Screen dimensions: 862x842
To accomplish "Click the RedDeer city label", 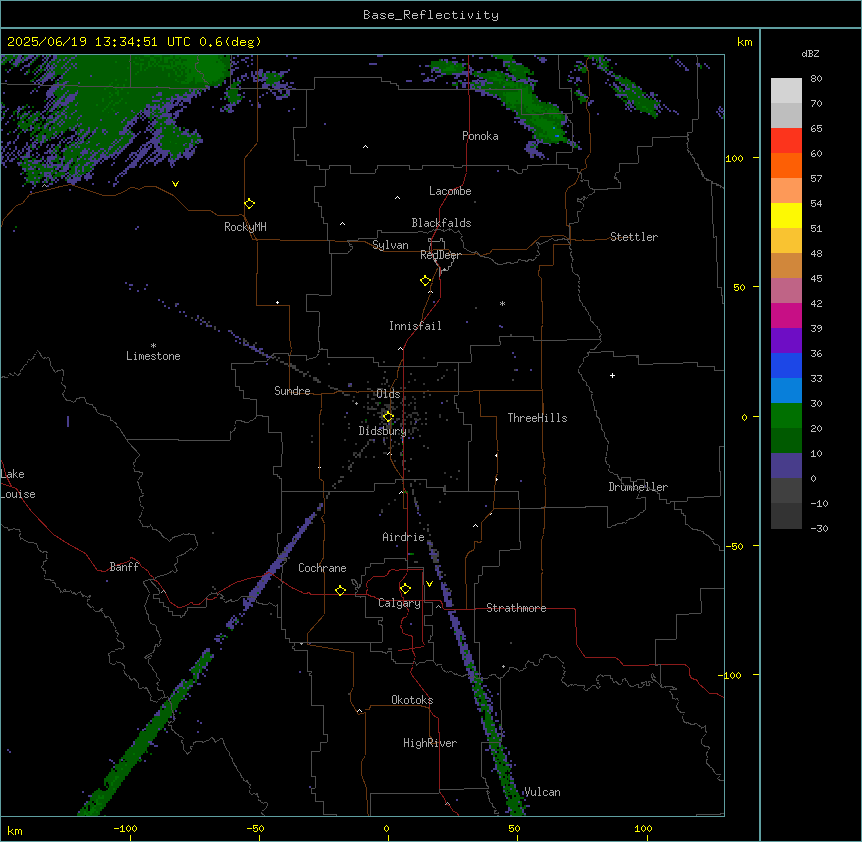I will coord(440,255).
